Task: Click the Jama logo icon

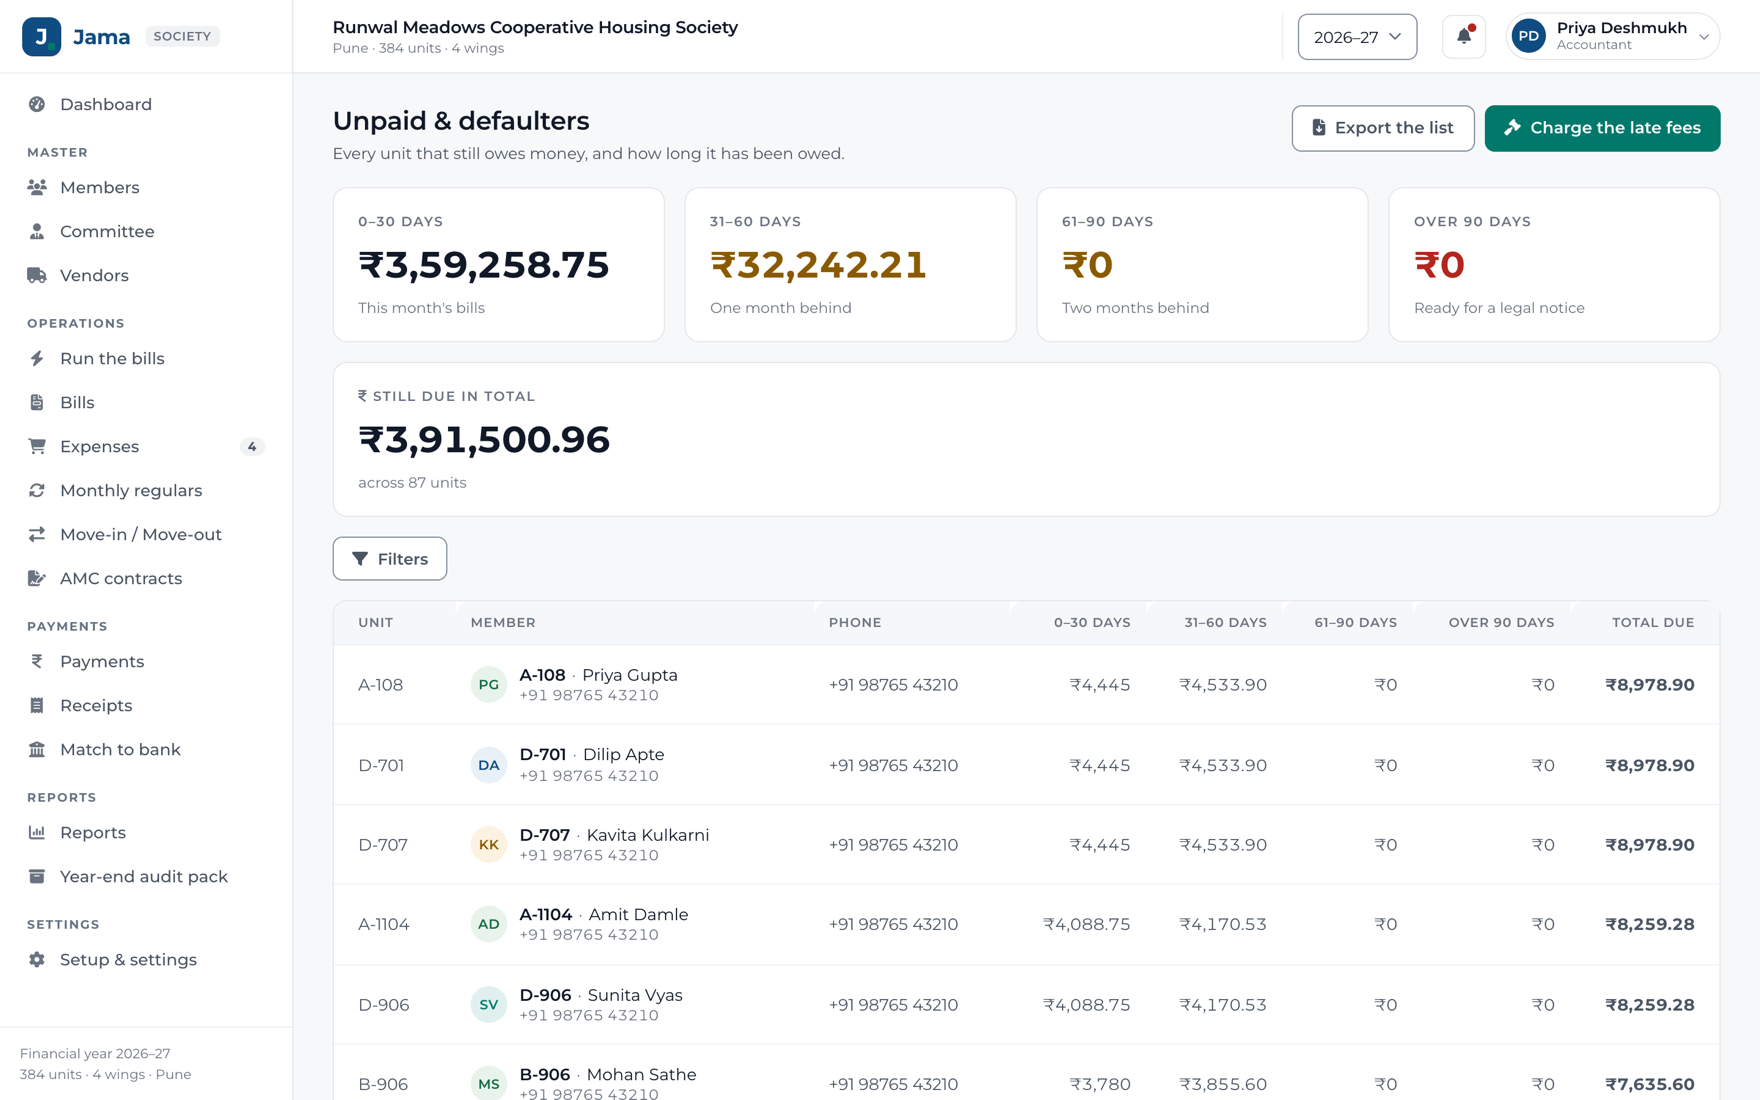Action: click(x=41, y=37)
